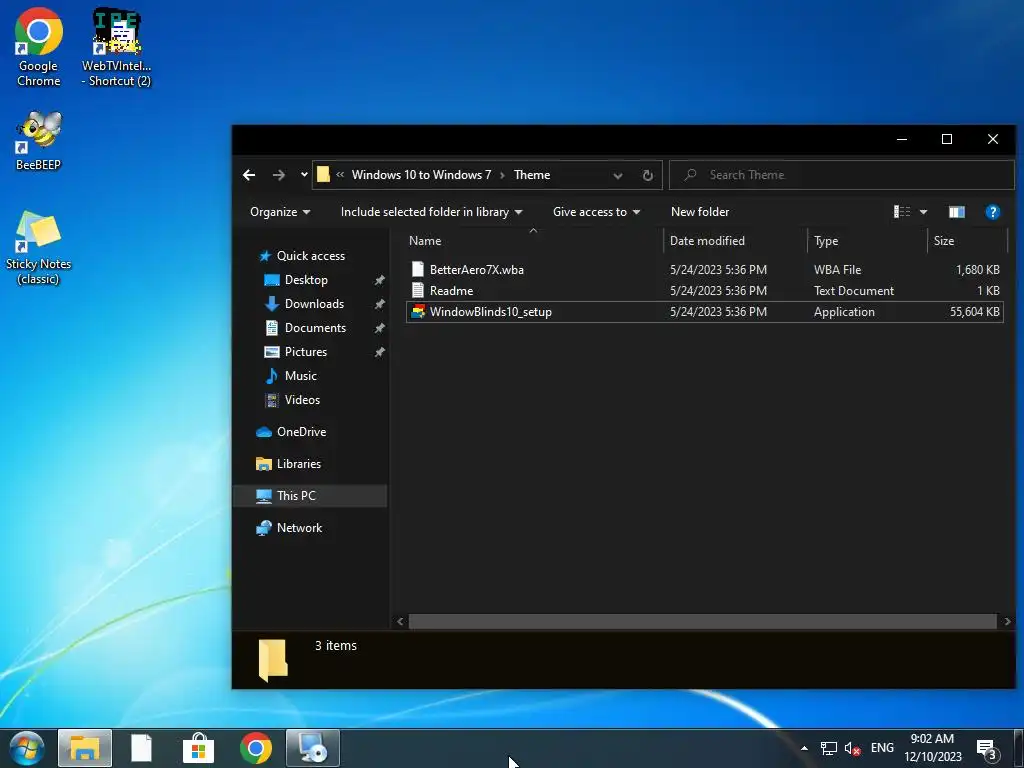Launch BeeBEEP desktop shortcut
Screen dimensions: 1024x768
click(39, 140)
